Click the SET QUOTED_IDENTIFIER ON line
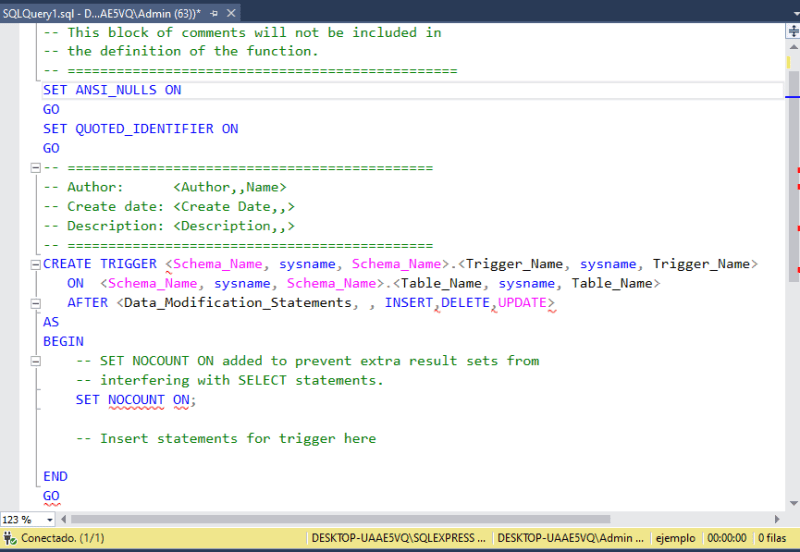Screen dimensions: 800x552 coord(140,129)
